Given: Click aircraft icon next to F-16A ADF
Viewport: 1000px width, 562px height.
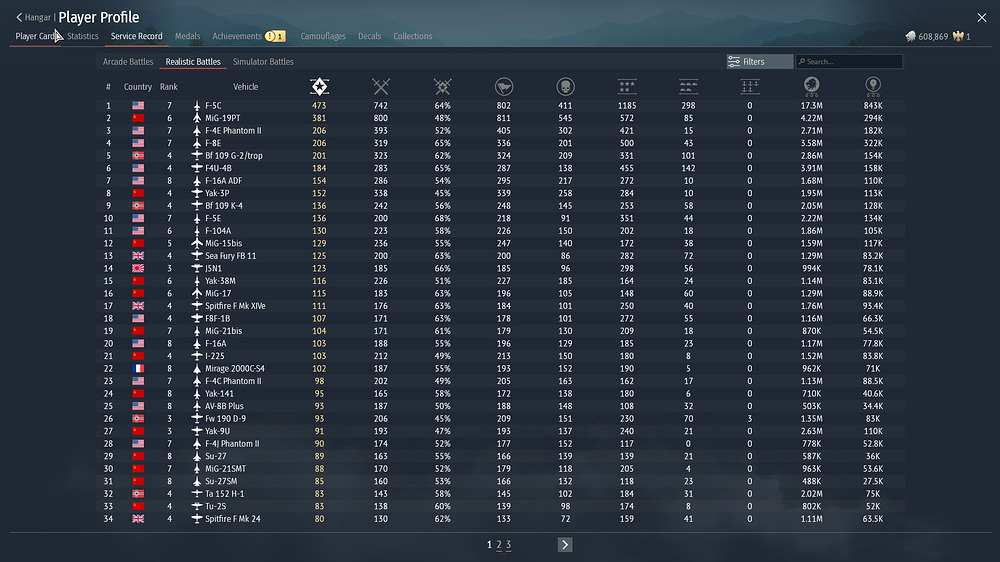Looking at the screenshot, I should [x=196, y=181].
